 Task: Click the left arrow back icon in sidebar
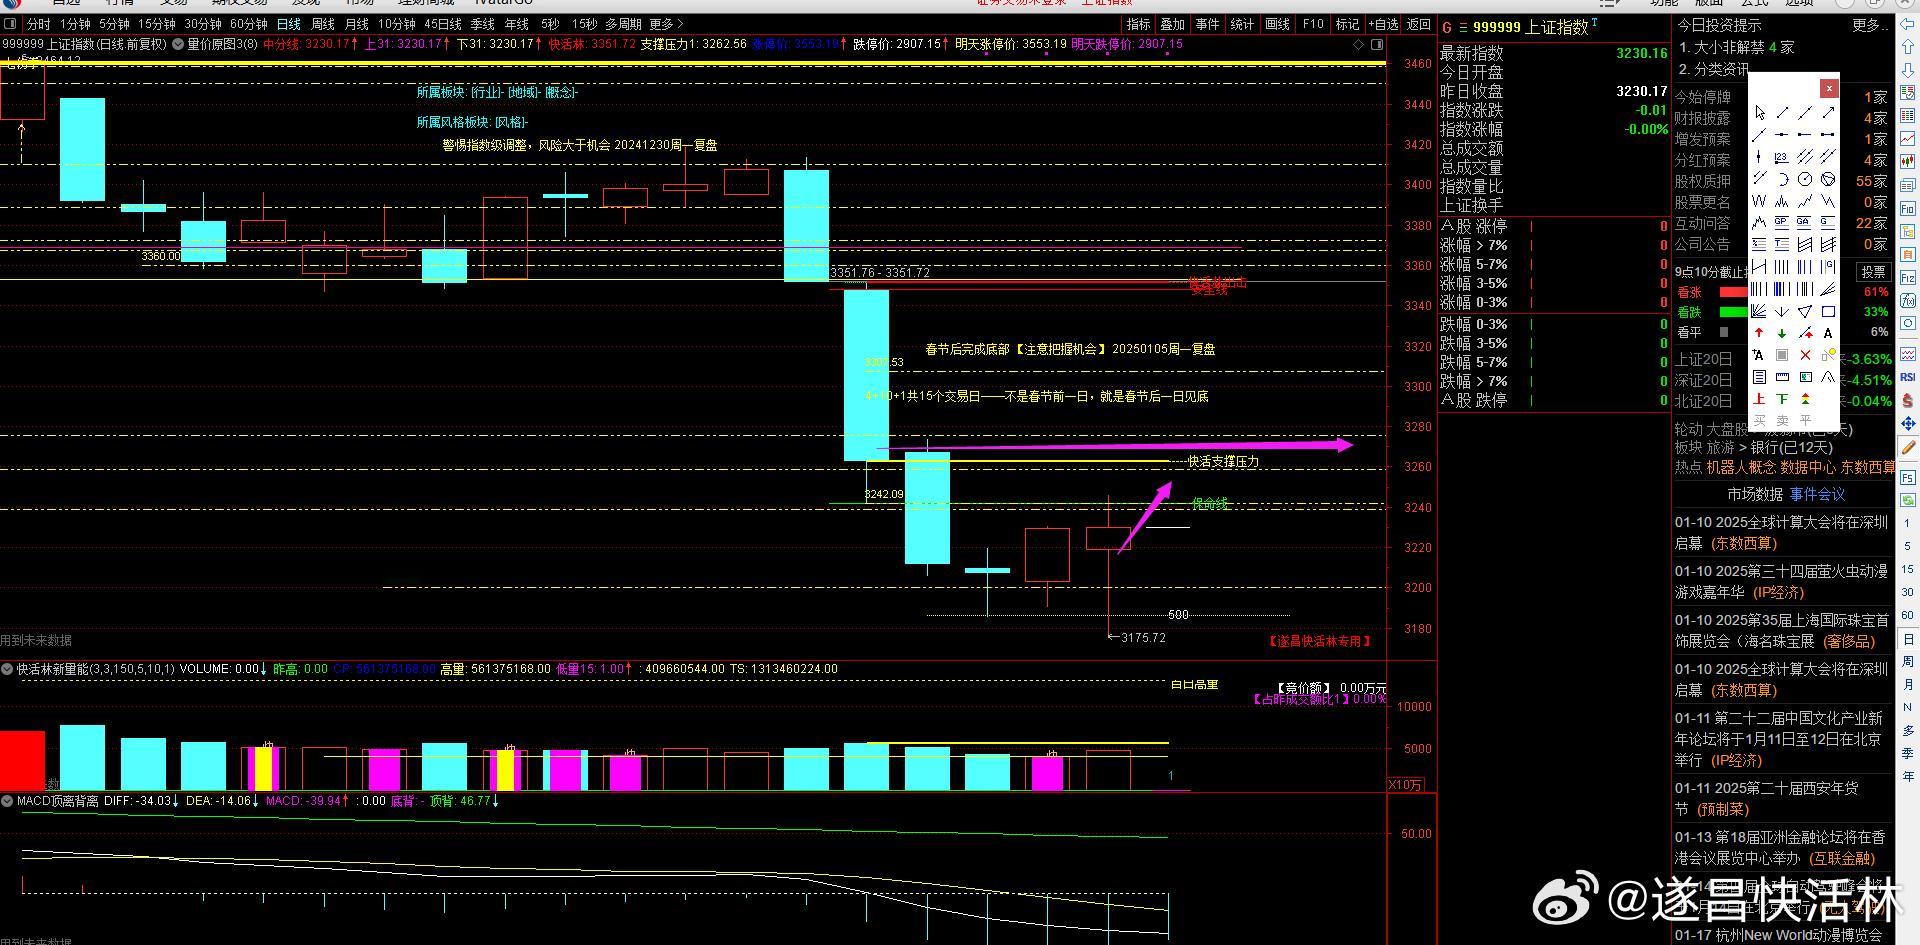1908,24
